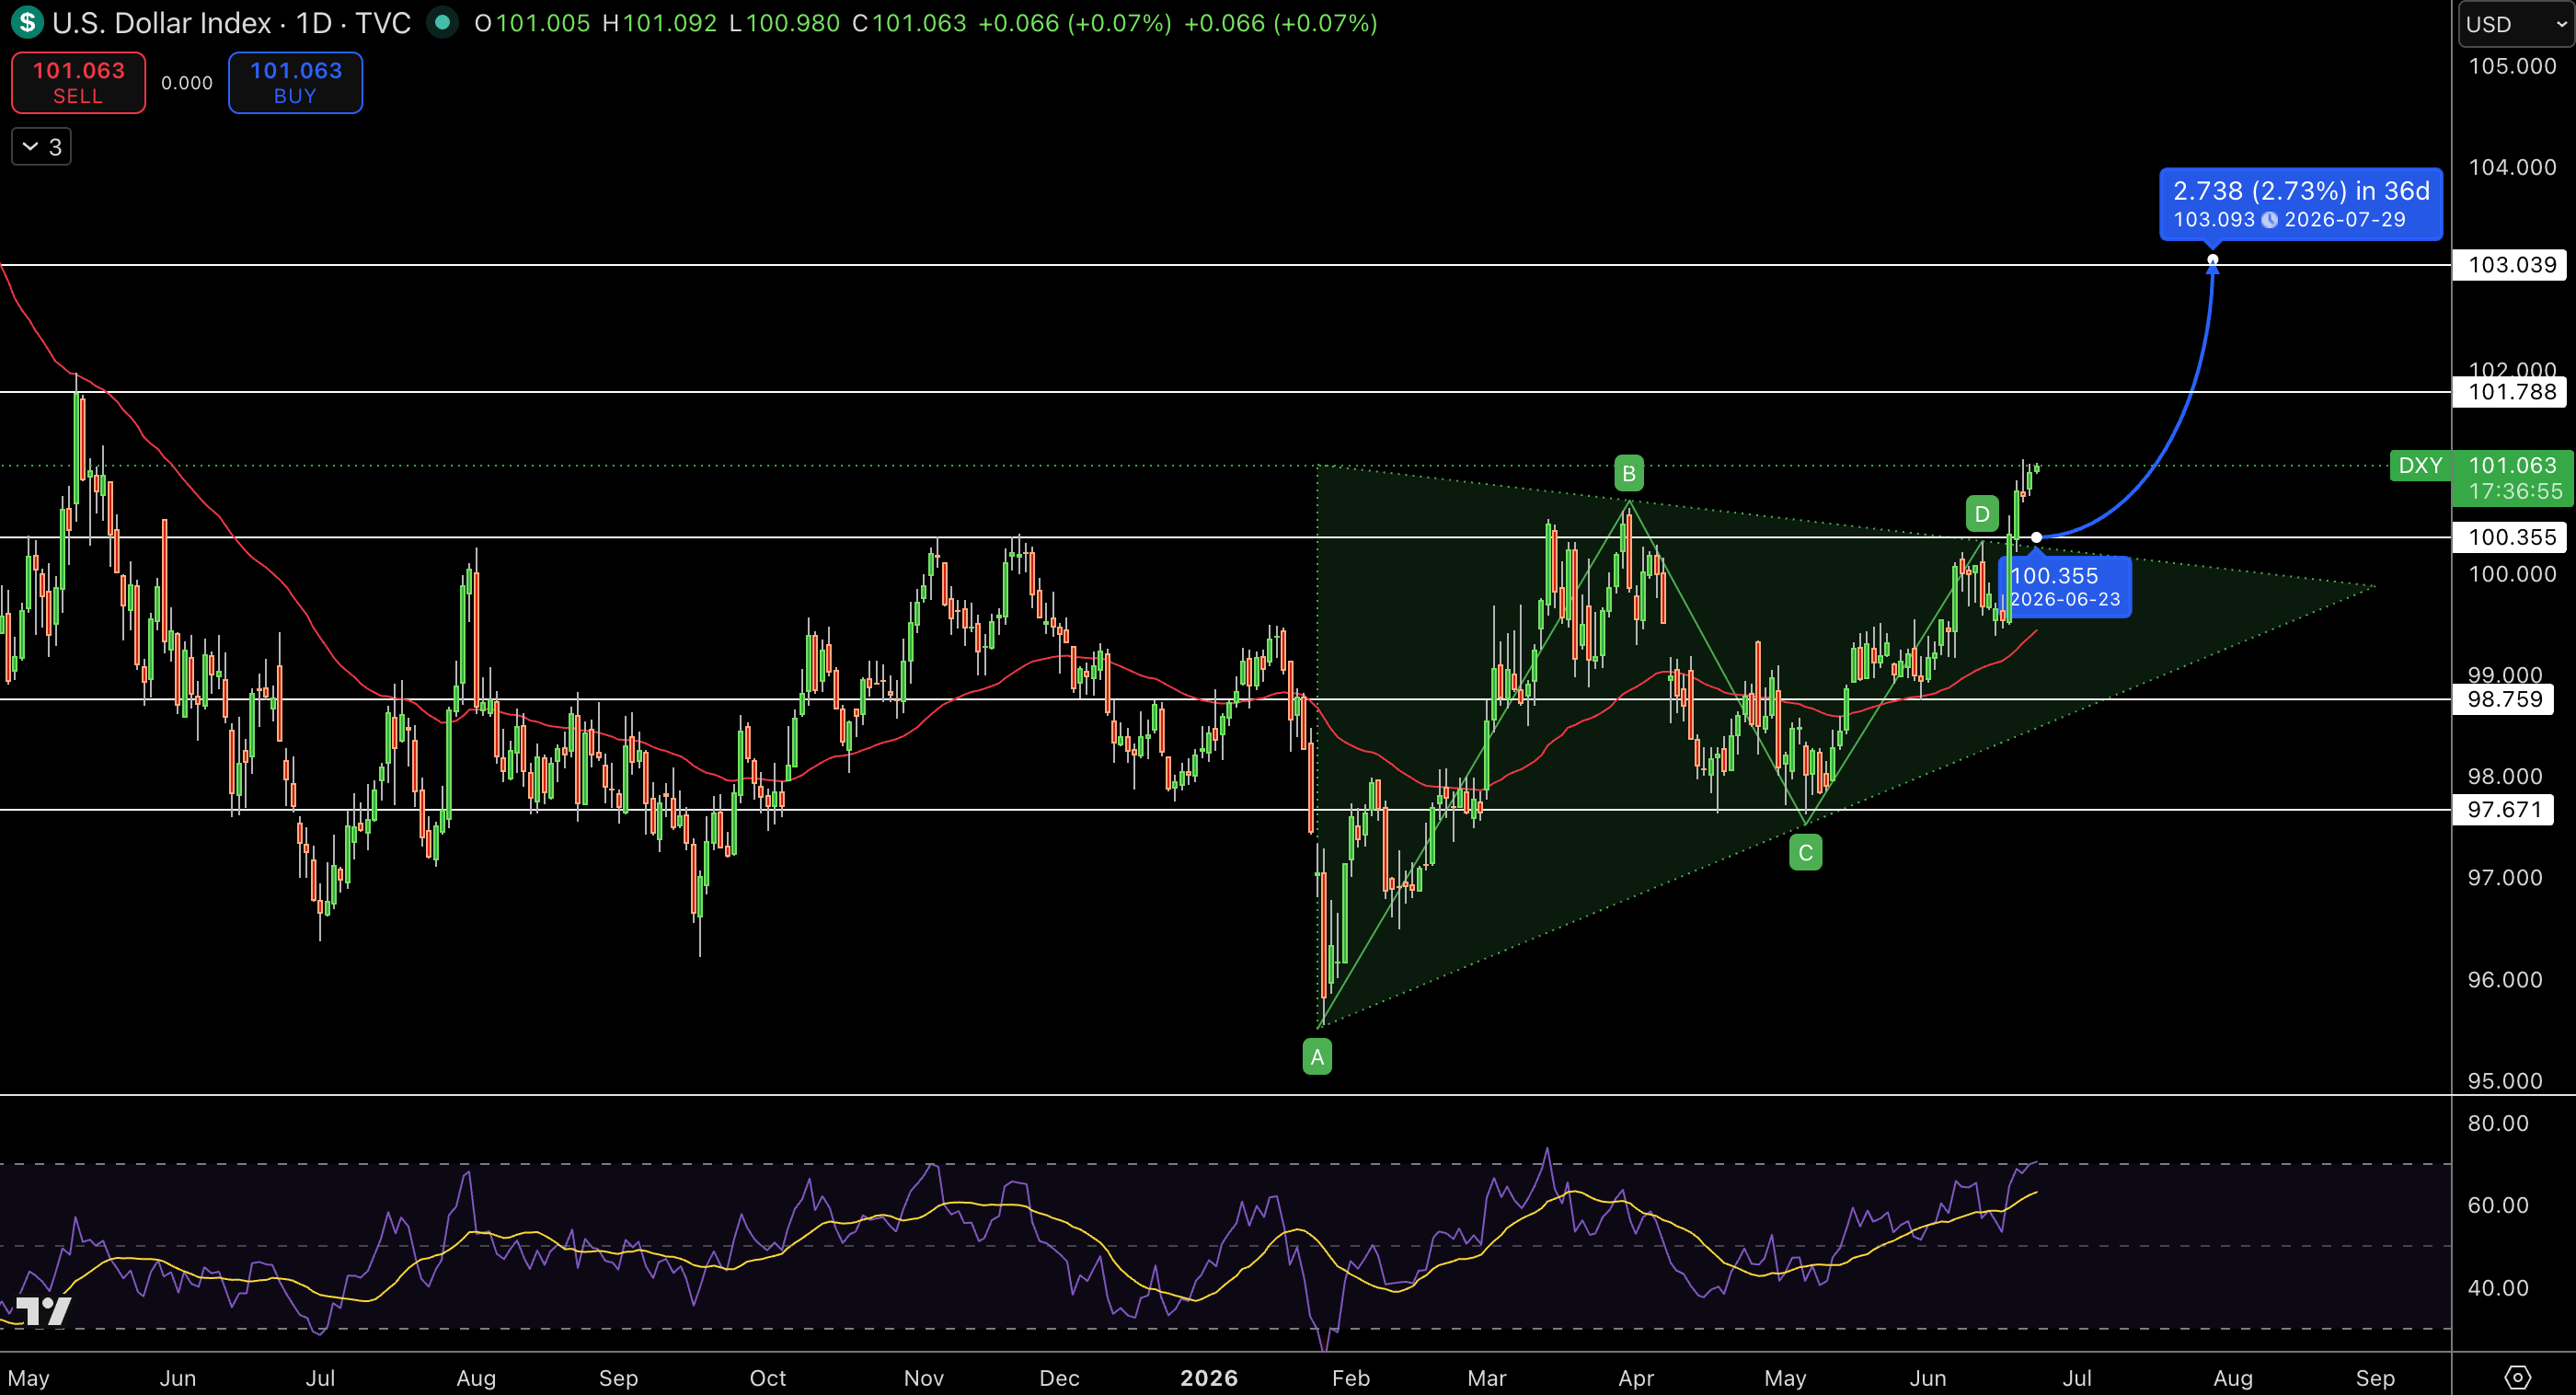
Task: Click the DXY symbol price tag
Action: (2420, 465)
